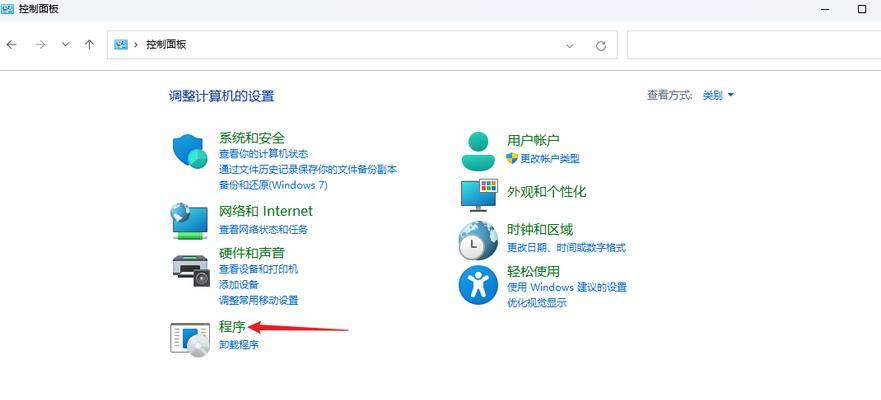Open 添加设备 link

[x=239, y=285]
